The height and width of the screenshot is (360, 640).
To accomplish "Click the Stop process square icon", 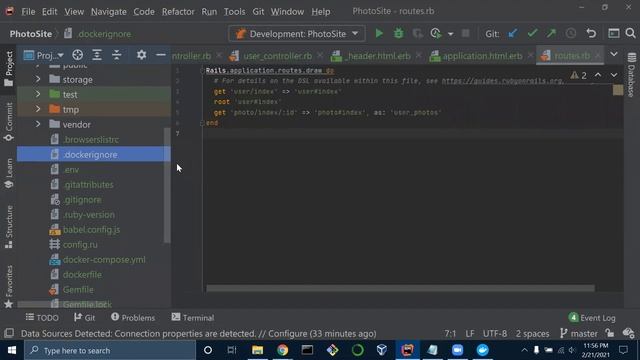I will click(465, 33).
